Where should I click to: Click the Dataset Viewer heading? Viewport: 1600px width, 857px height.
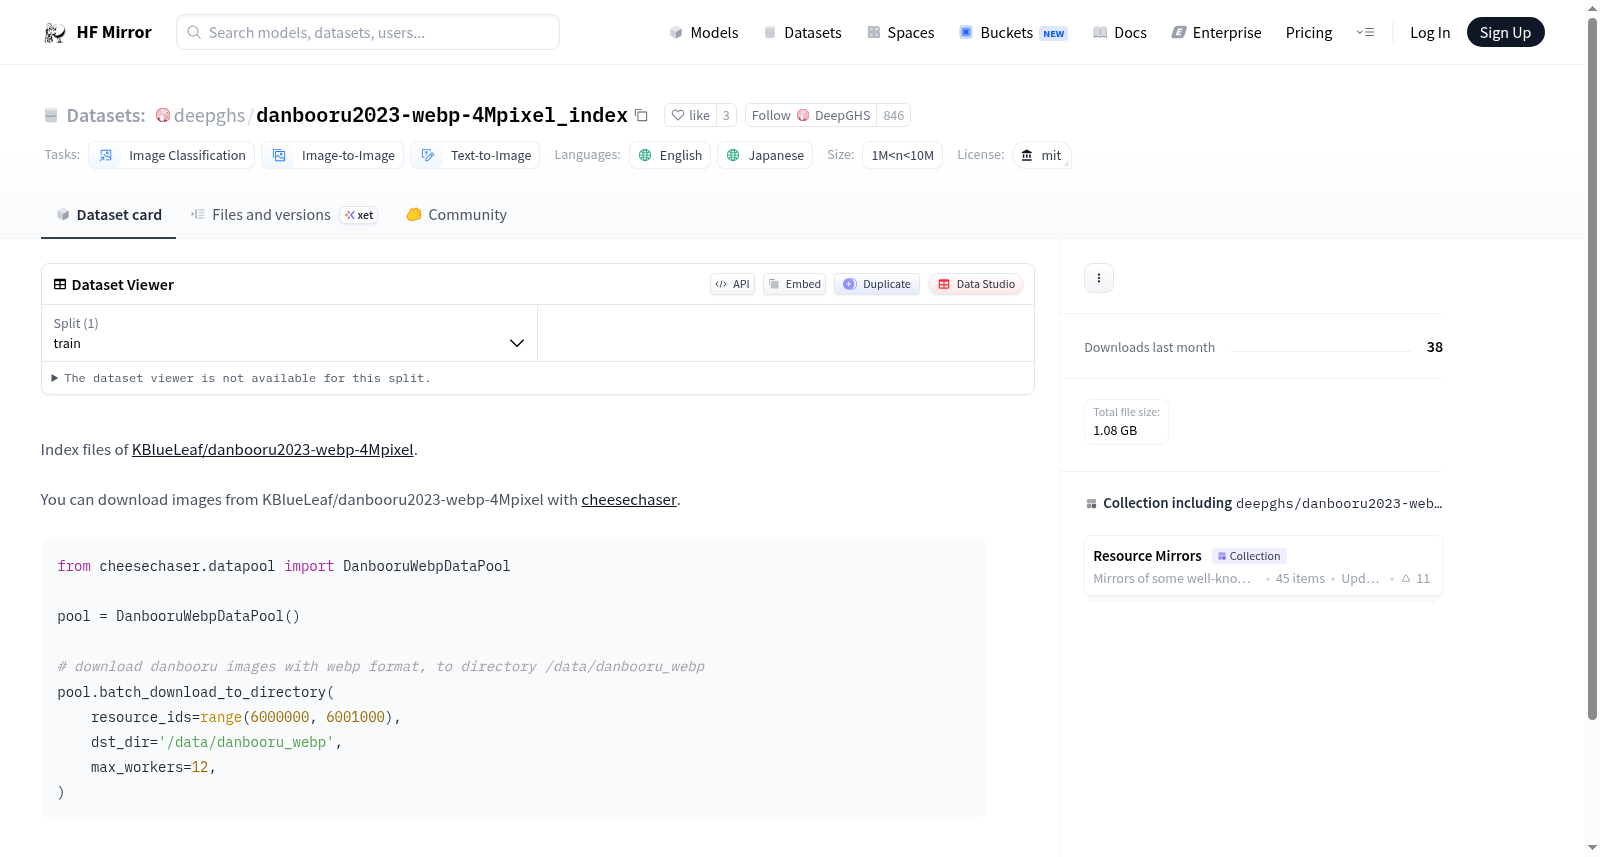pyautogui.click(x=114, y=285)
